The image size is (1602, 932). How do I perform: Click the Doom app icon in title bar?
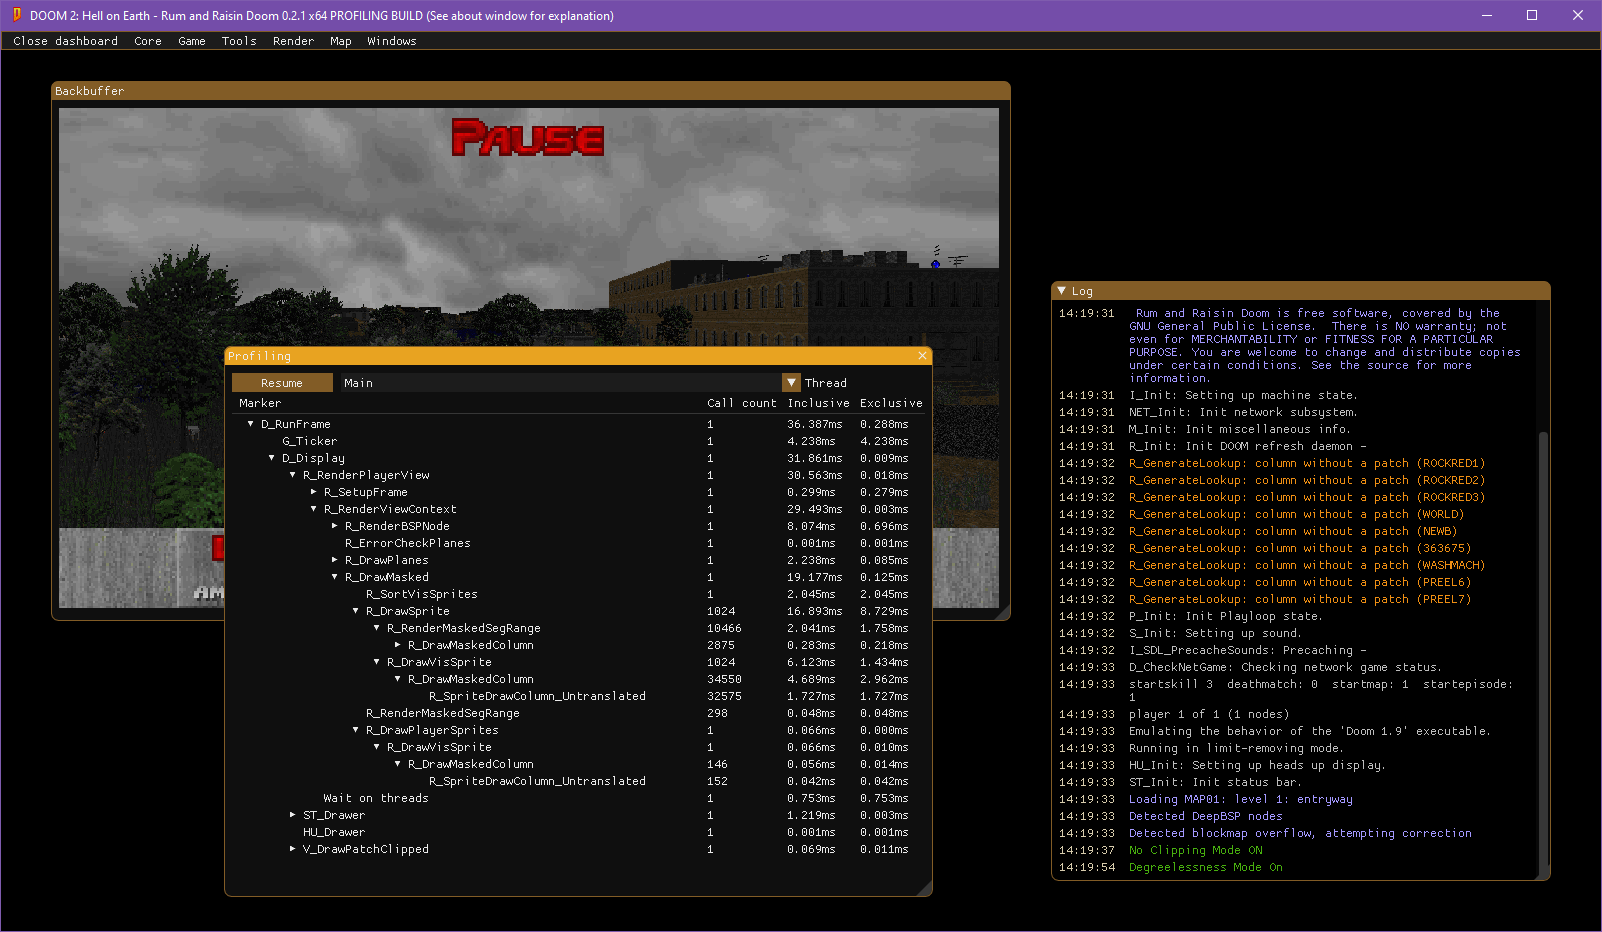pyautogui.click(x=16, y=15)
